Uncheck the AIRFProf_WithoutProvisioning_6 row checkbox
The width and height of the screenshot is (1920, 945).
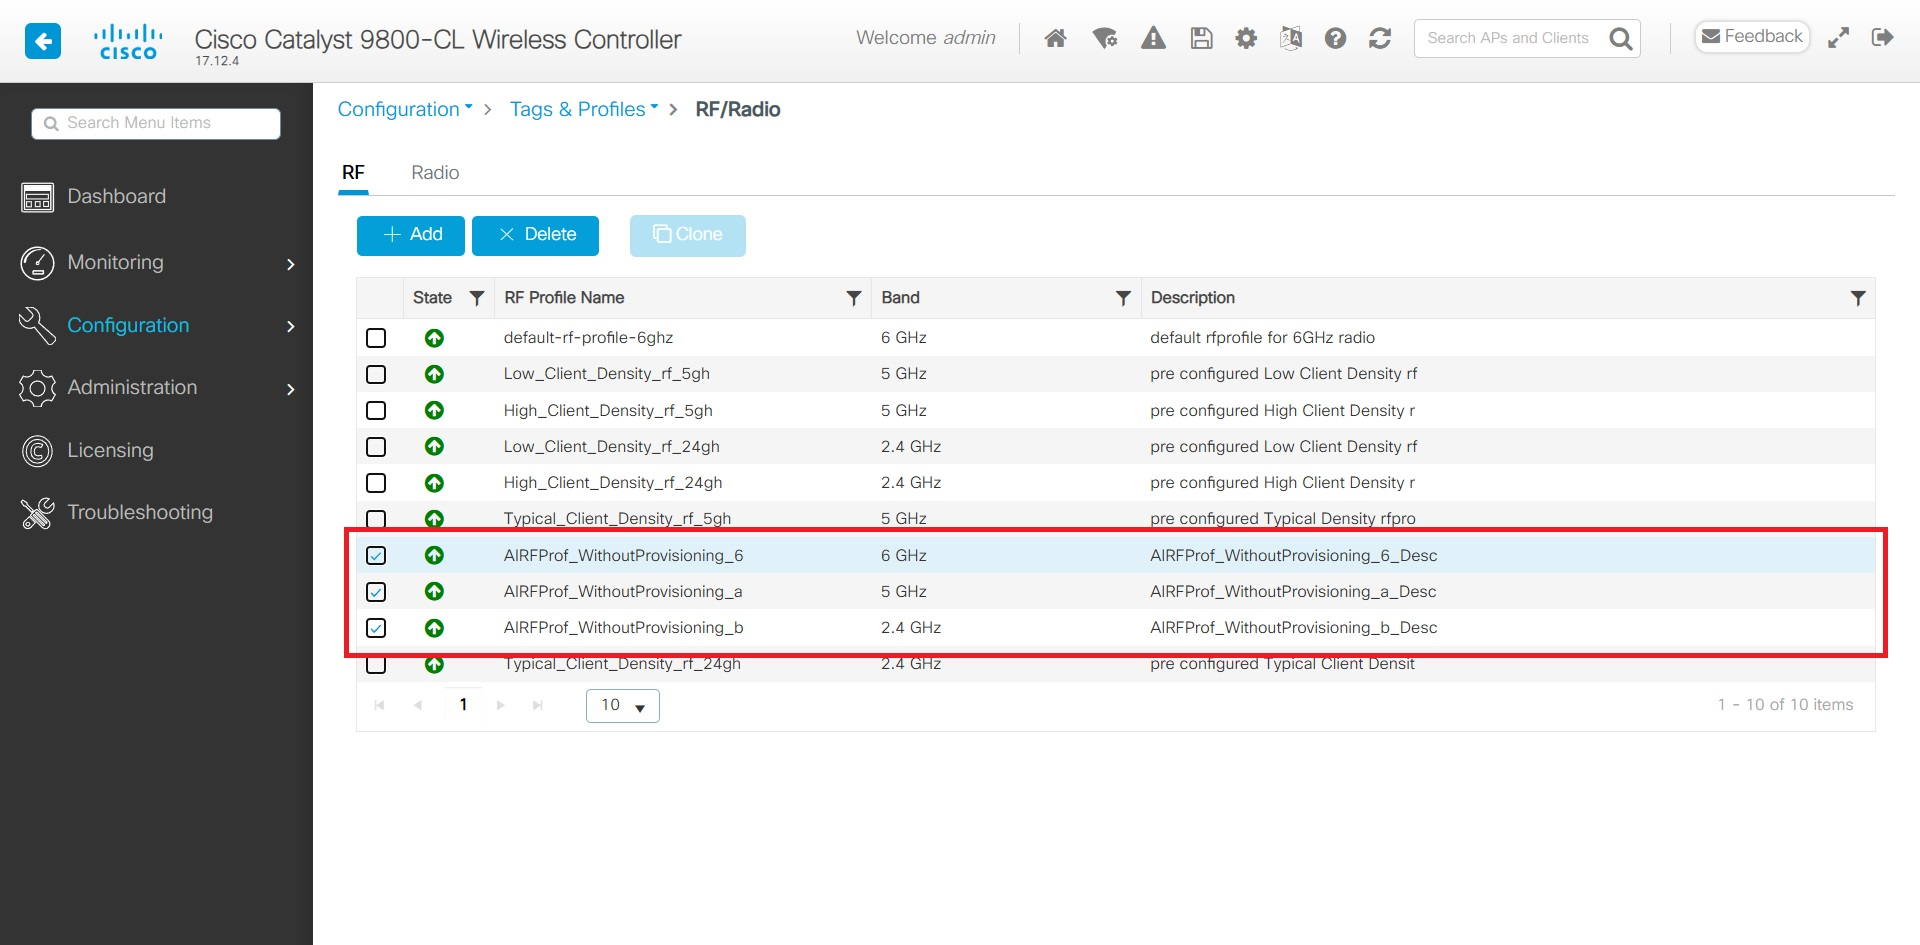(376, 555)
